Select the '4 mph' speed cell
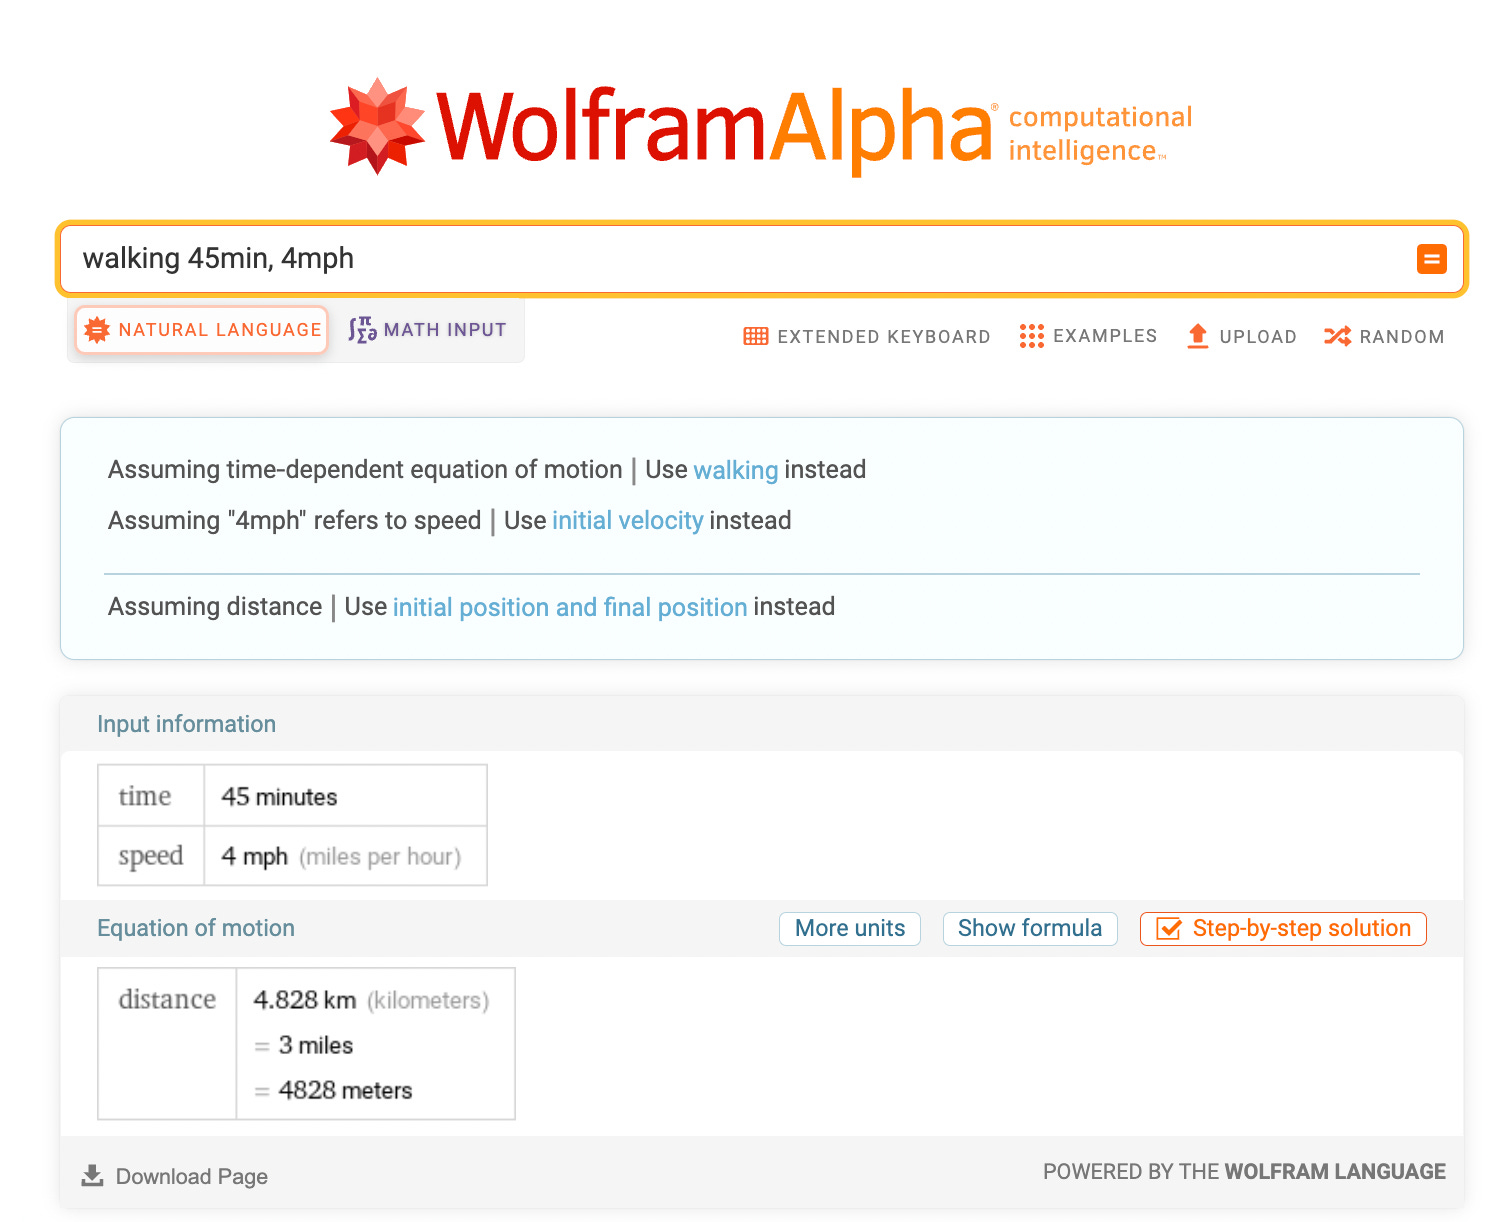This screenshot has width=1488, height=1222. pyautogui.click(x=345, y=856)
